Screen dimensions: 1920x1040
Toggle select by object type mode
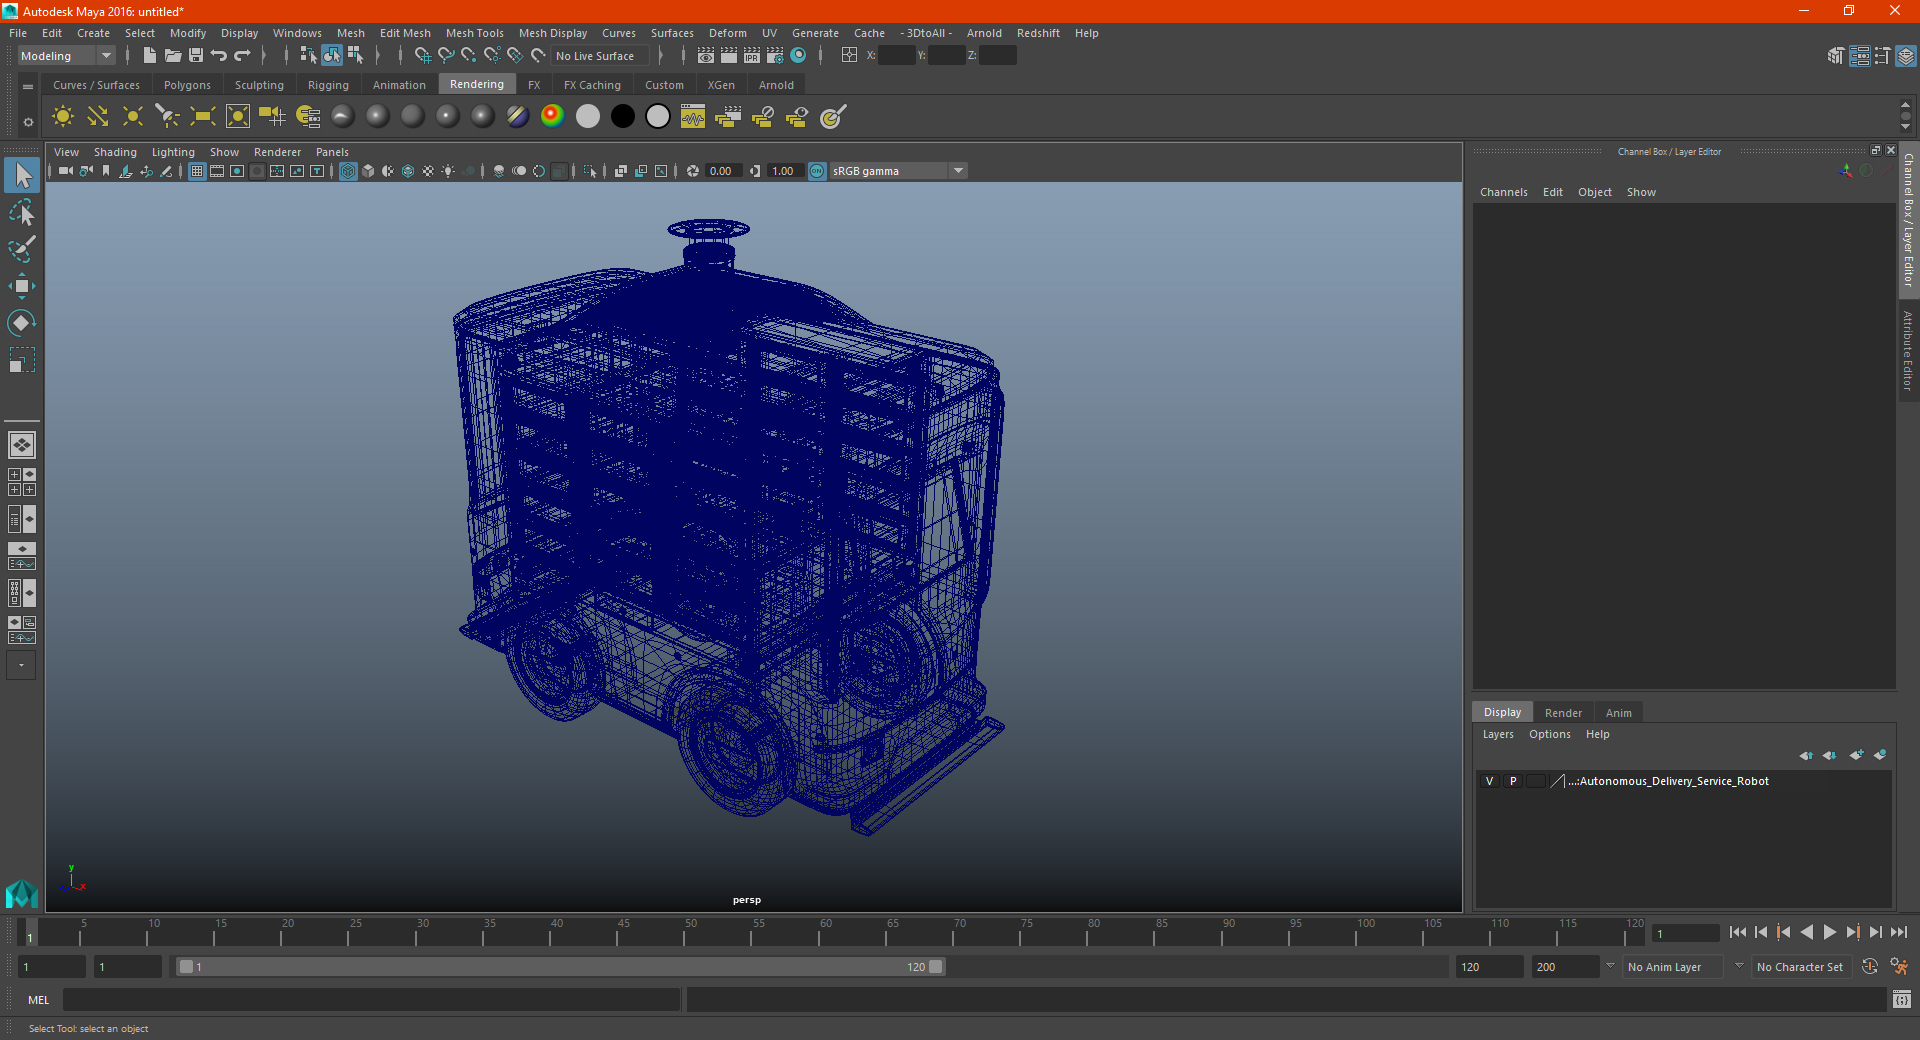332,56
